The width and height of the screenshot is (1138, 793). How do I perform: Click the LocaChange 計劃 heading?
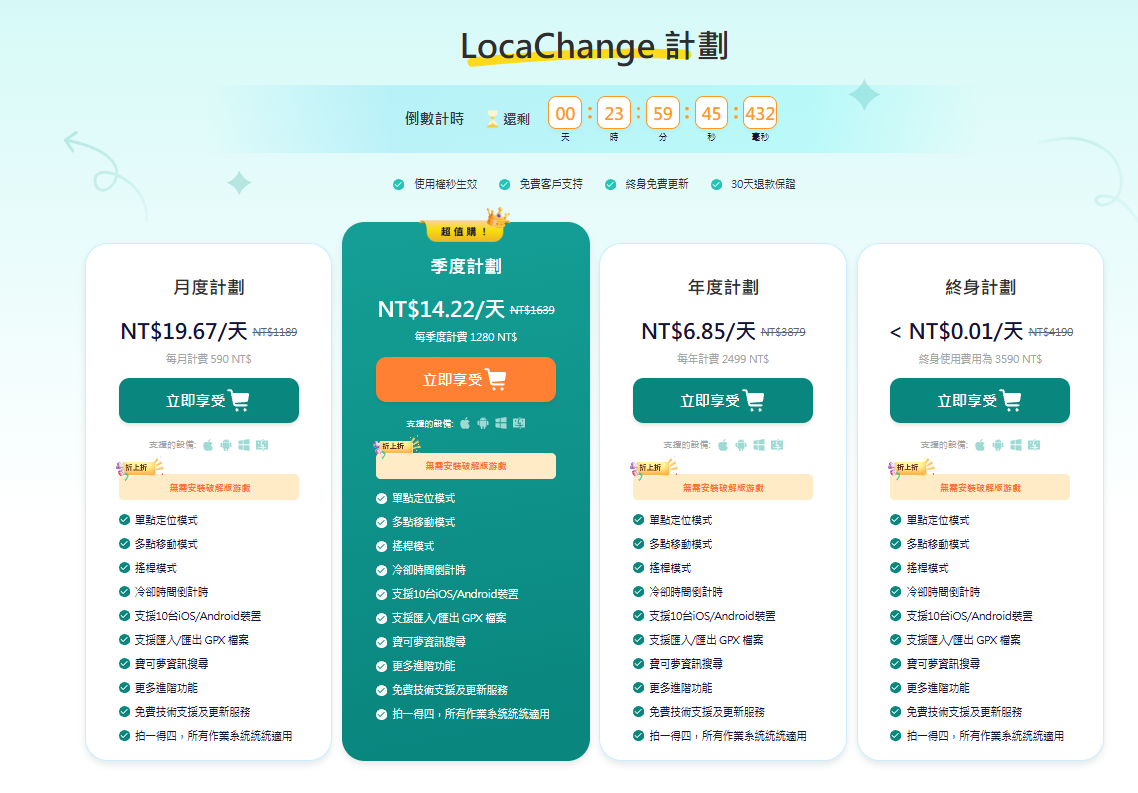click(x=594, y=46)
